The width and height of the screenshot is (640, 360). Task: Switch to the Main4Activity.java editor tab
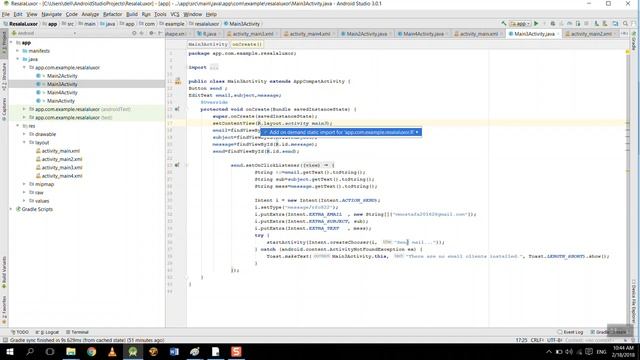pos(423,33)
